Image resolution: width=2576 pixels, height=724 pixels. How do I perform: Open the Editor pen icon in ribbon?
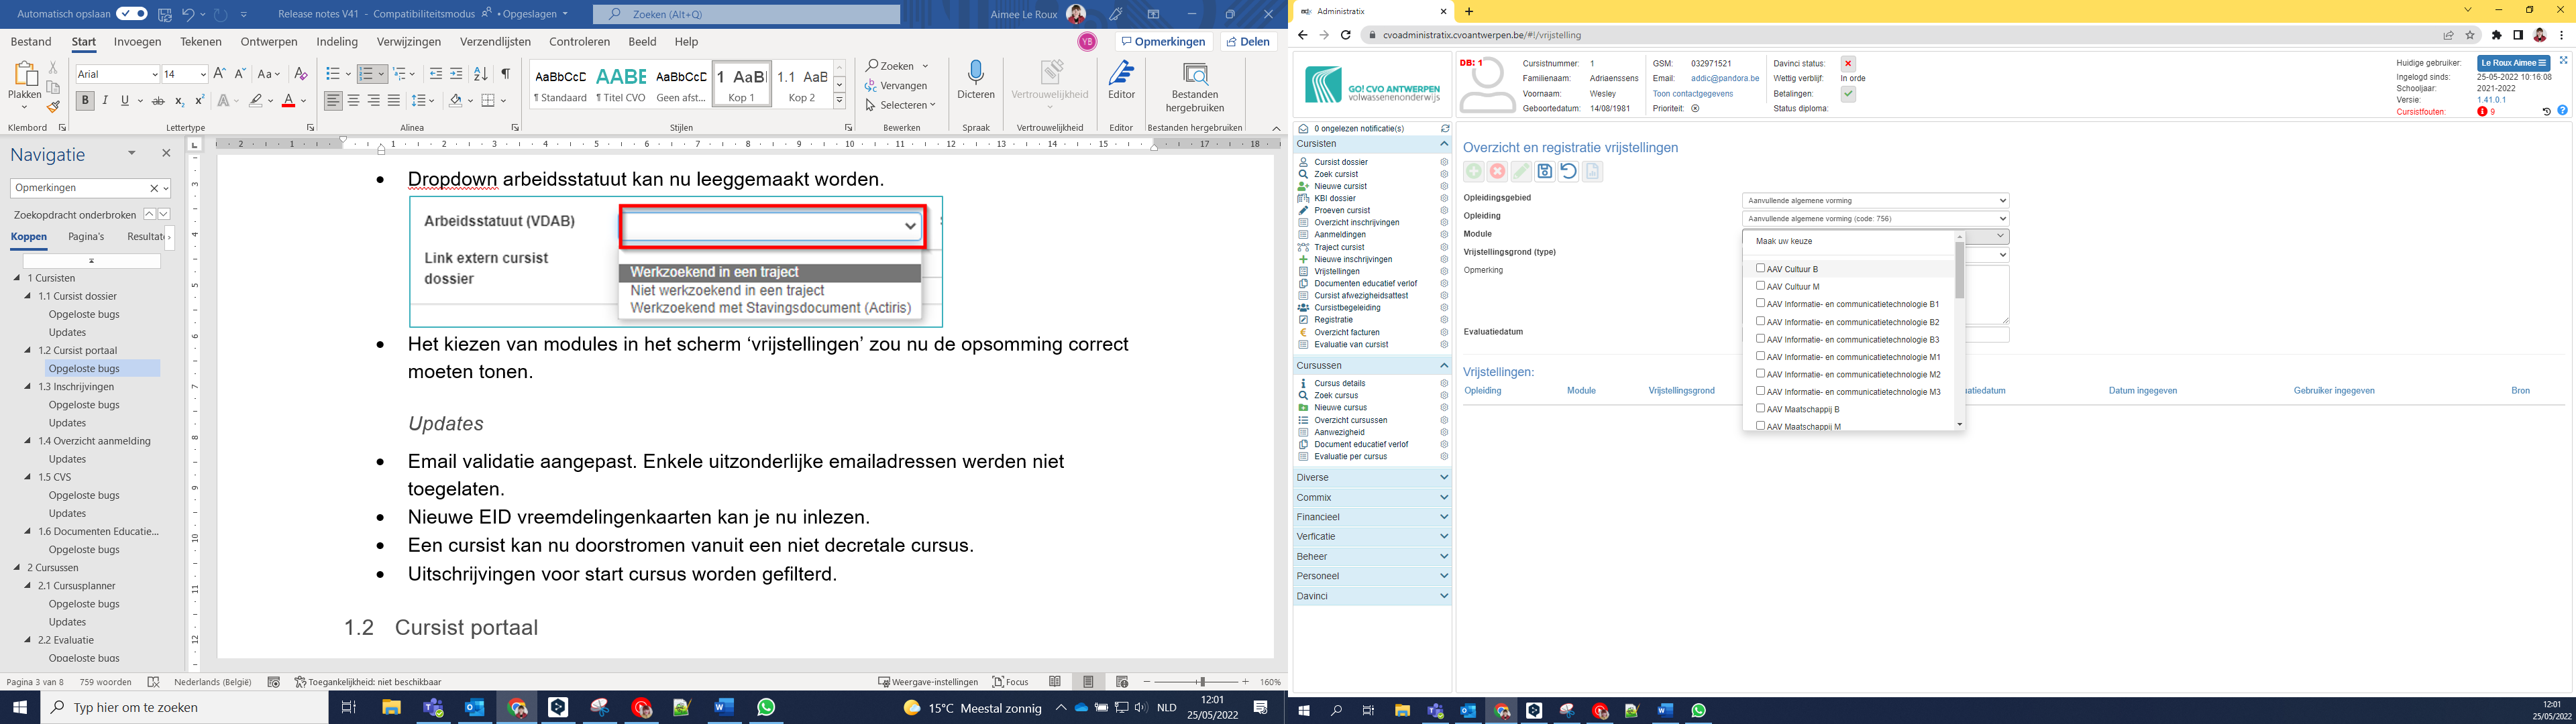pyautogui.click(x=1121, y=74)
